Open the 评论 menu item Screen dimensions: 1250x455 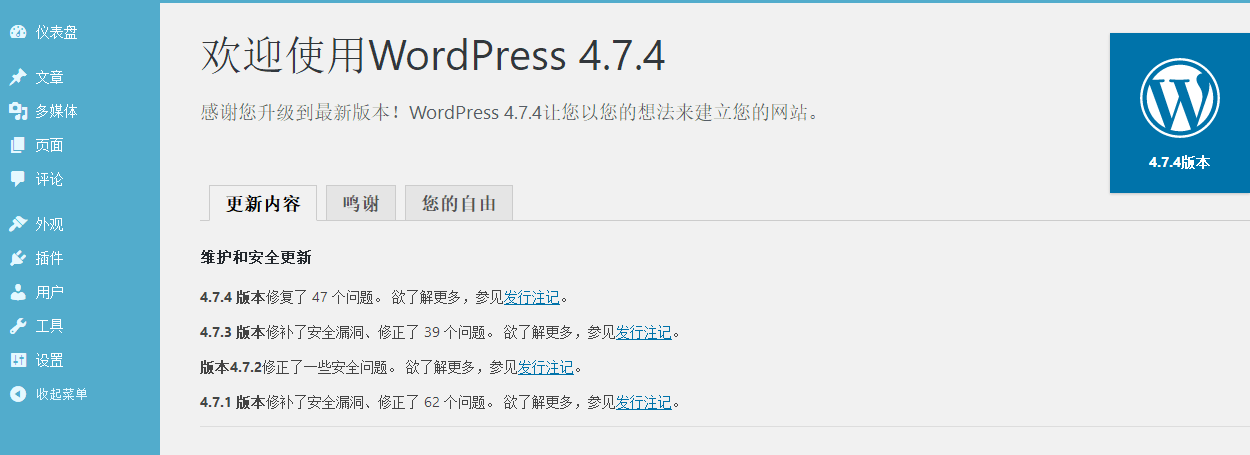pos(80,179)
